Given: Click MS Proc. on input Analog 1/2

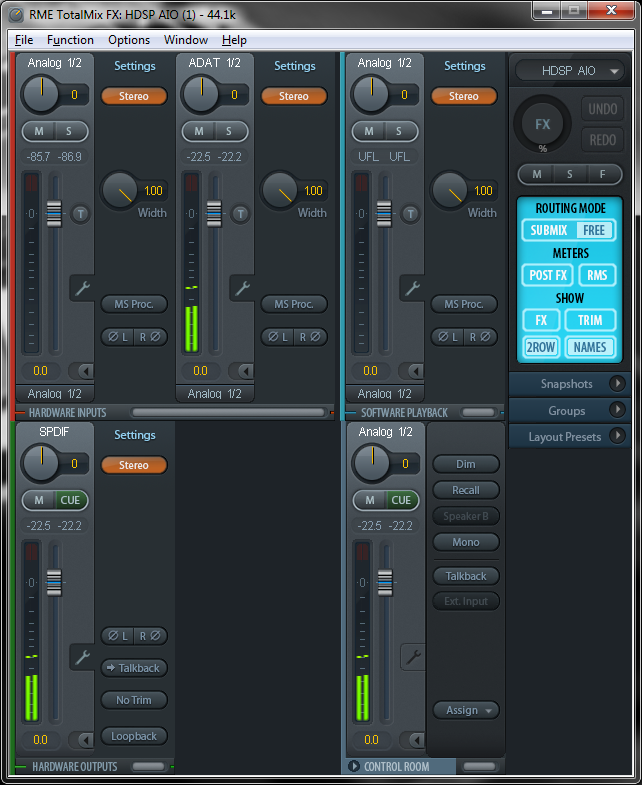Looking at the screenshot, I should tap(134, 304).
